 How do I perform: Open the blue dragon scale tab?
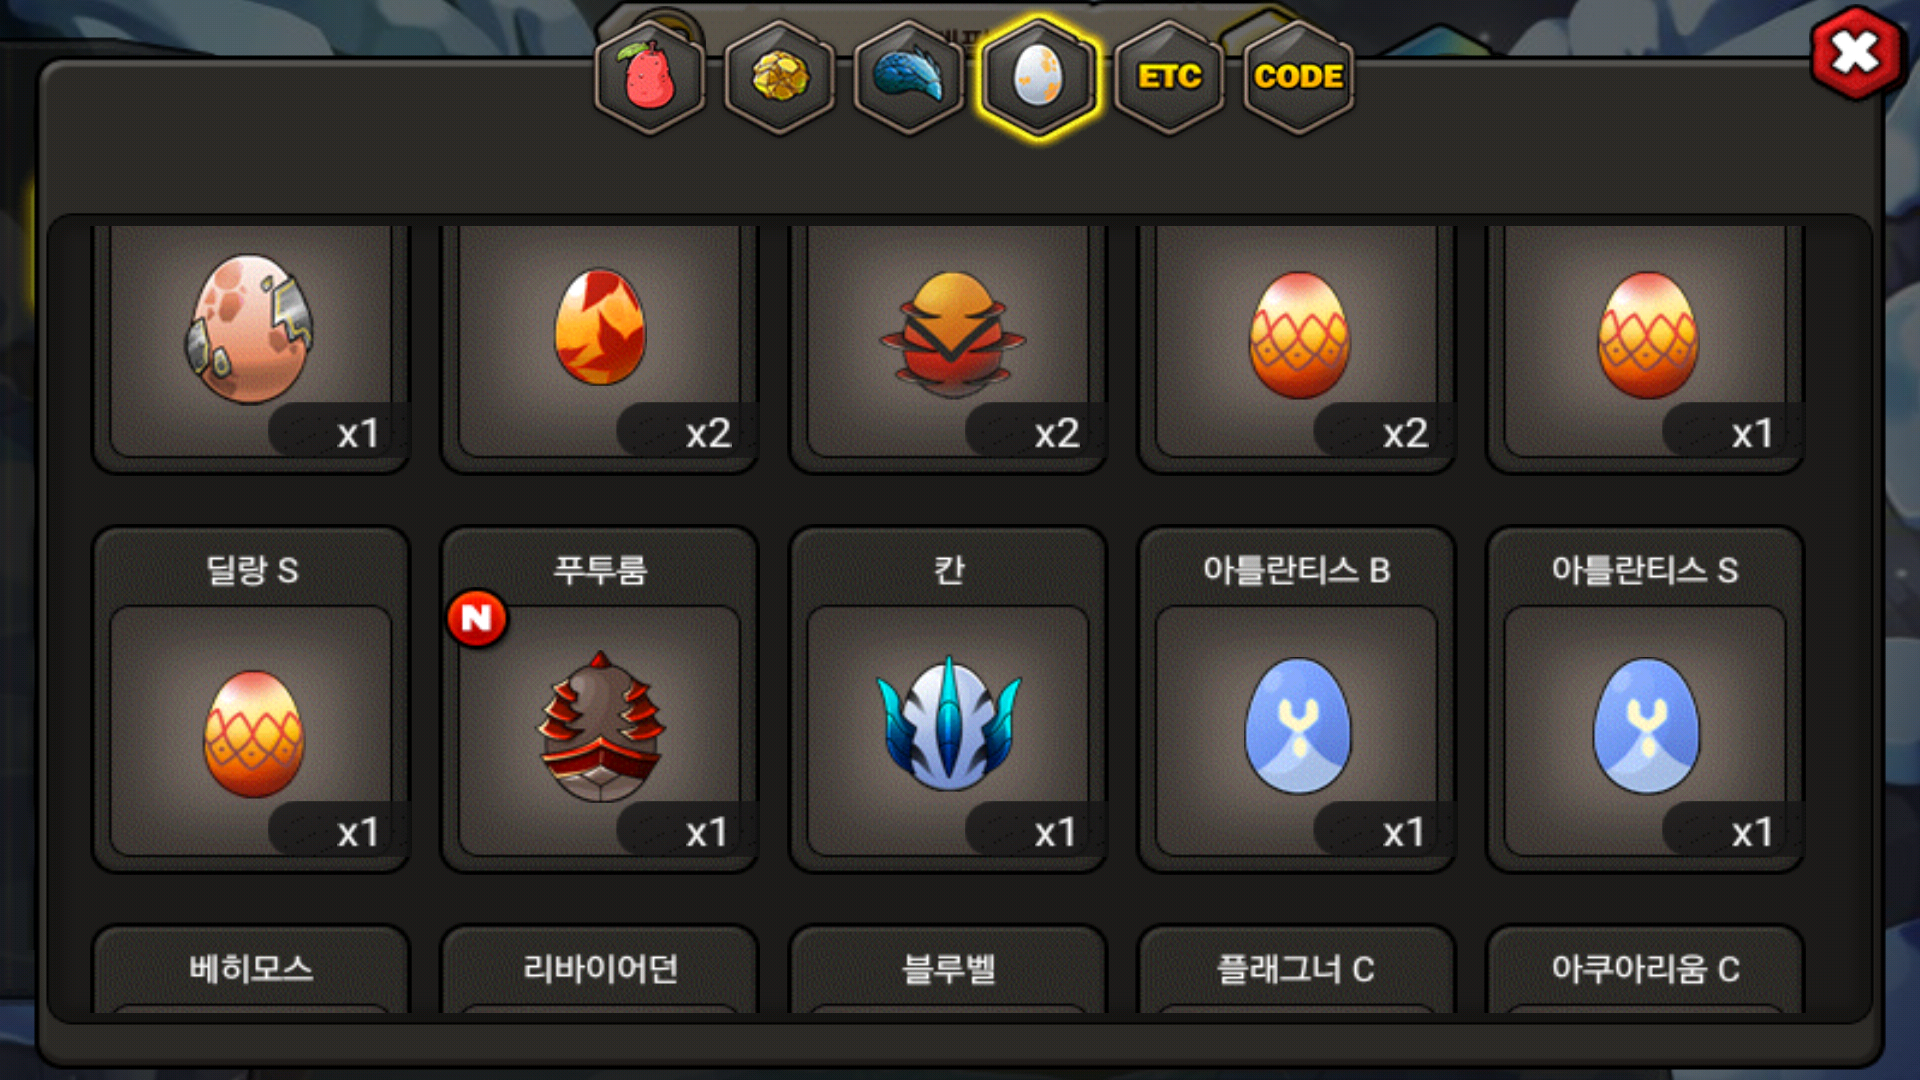point(909,77)
